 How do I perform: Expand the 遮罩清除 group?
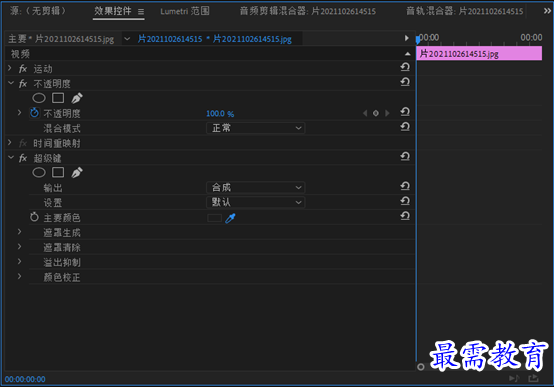pyautogui.click(x=20, y=247)
